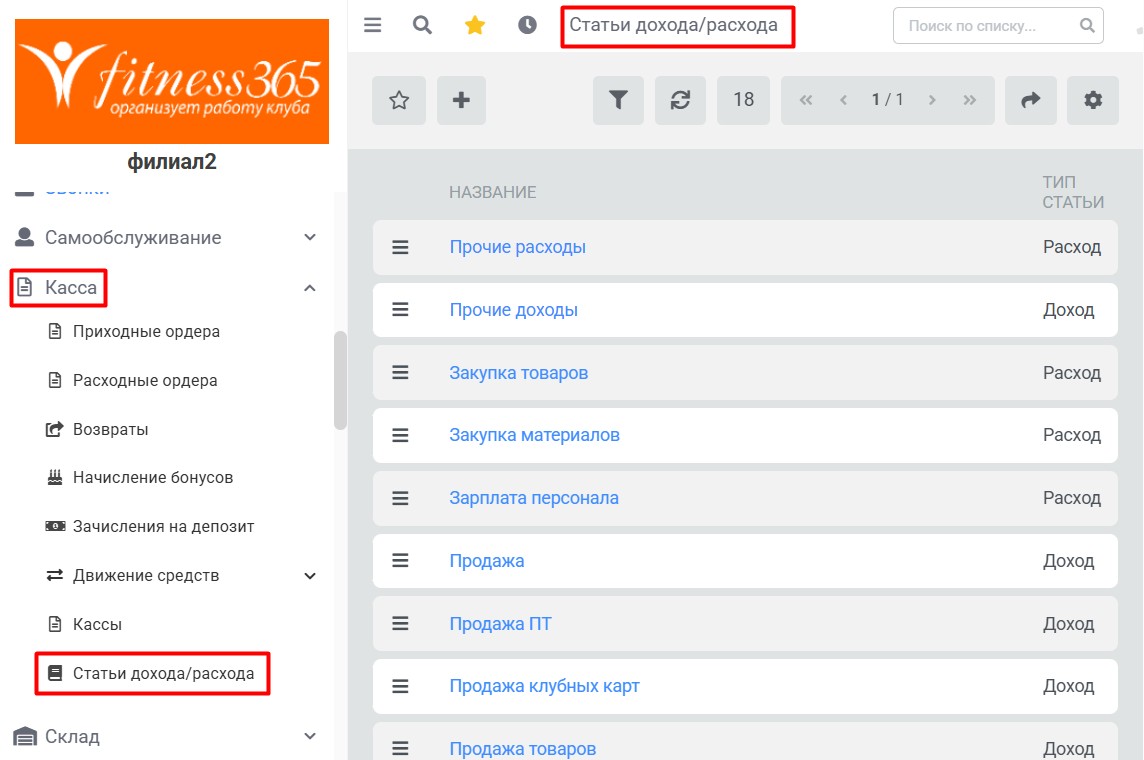Click the 'НАЗВАНИЕ' column header

pos(492,193)
